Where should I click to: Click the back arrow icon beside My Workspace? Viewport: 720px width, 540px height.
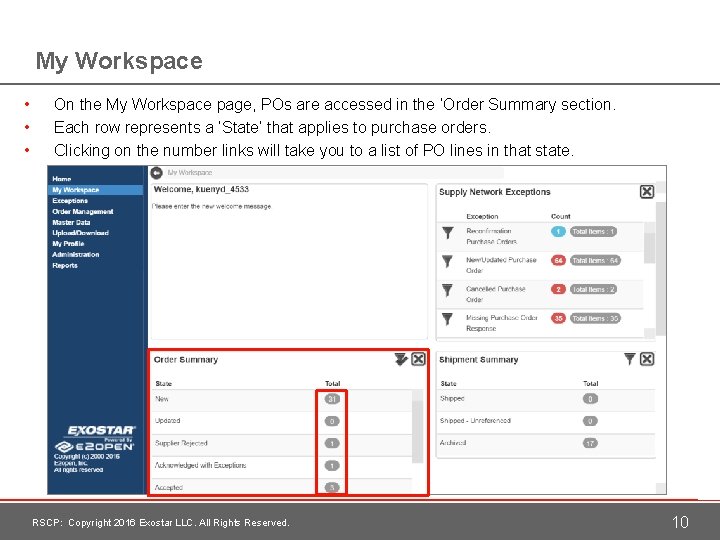[x=157, y=173]
